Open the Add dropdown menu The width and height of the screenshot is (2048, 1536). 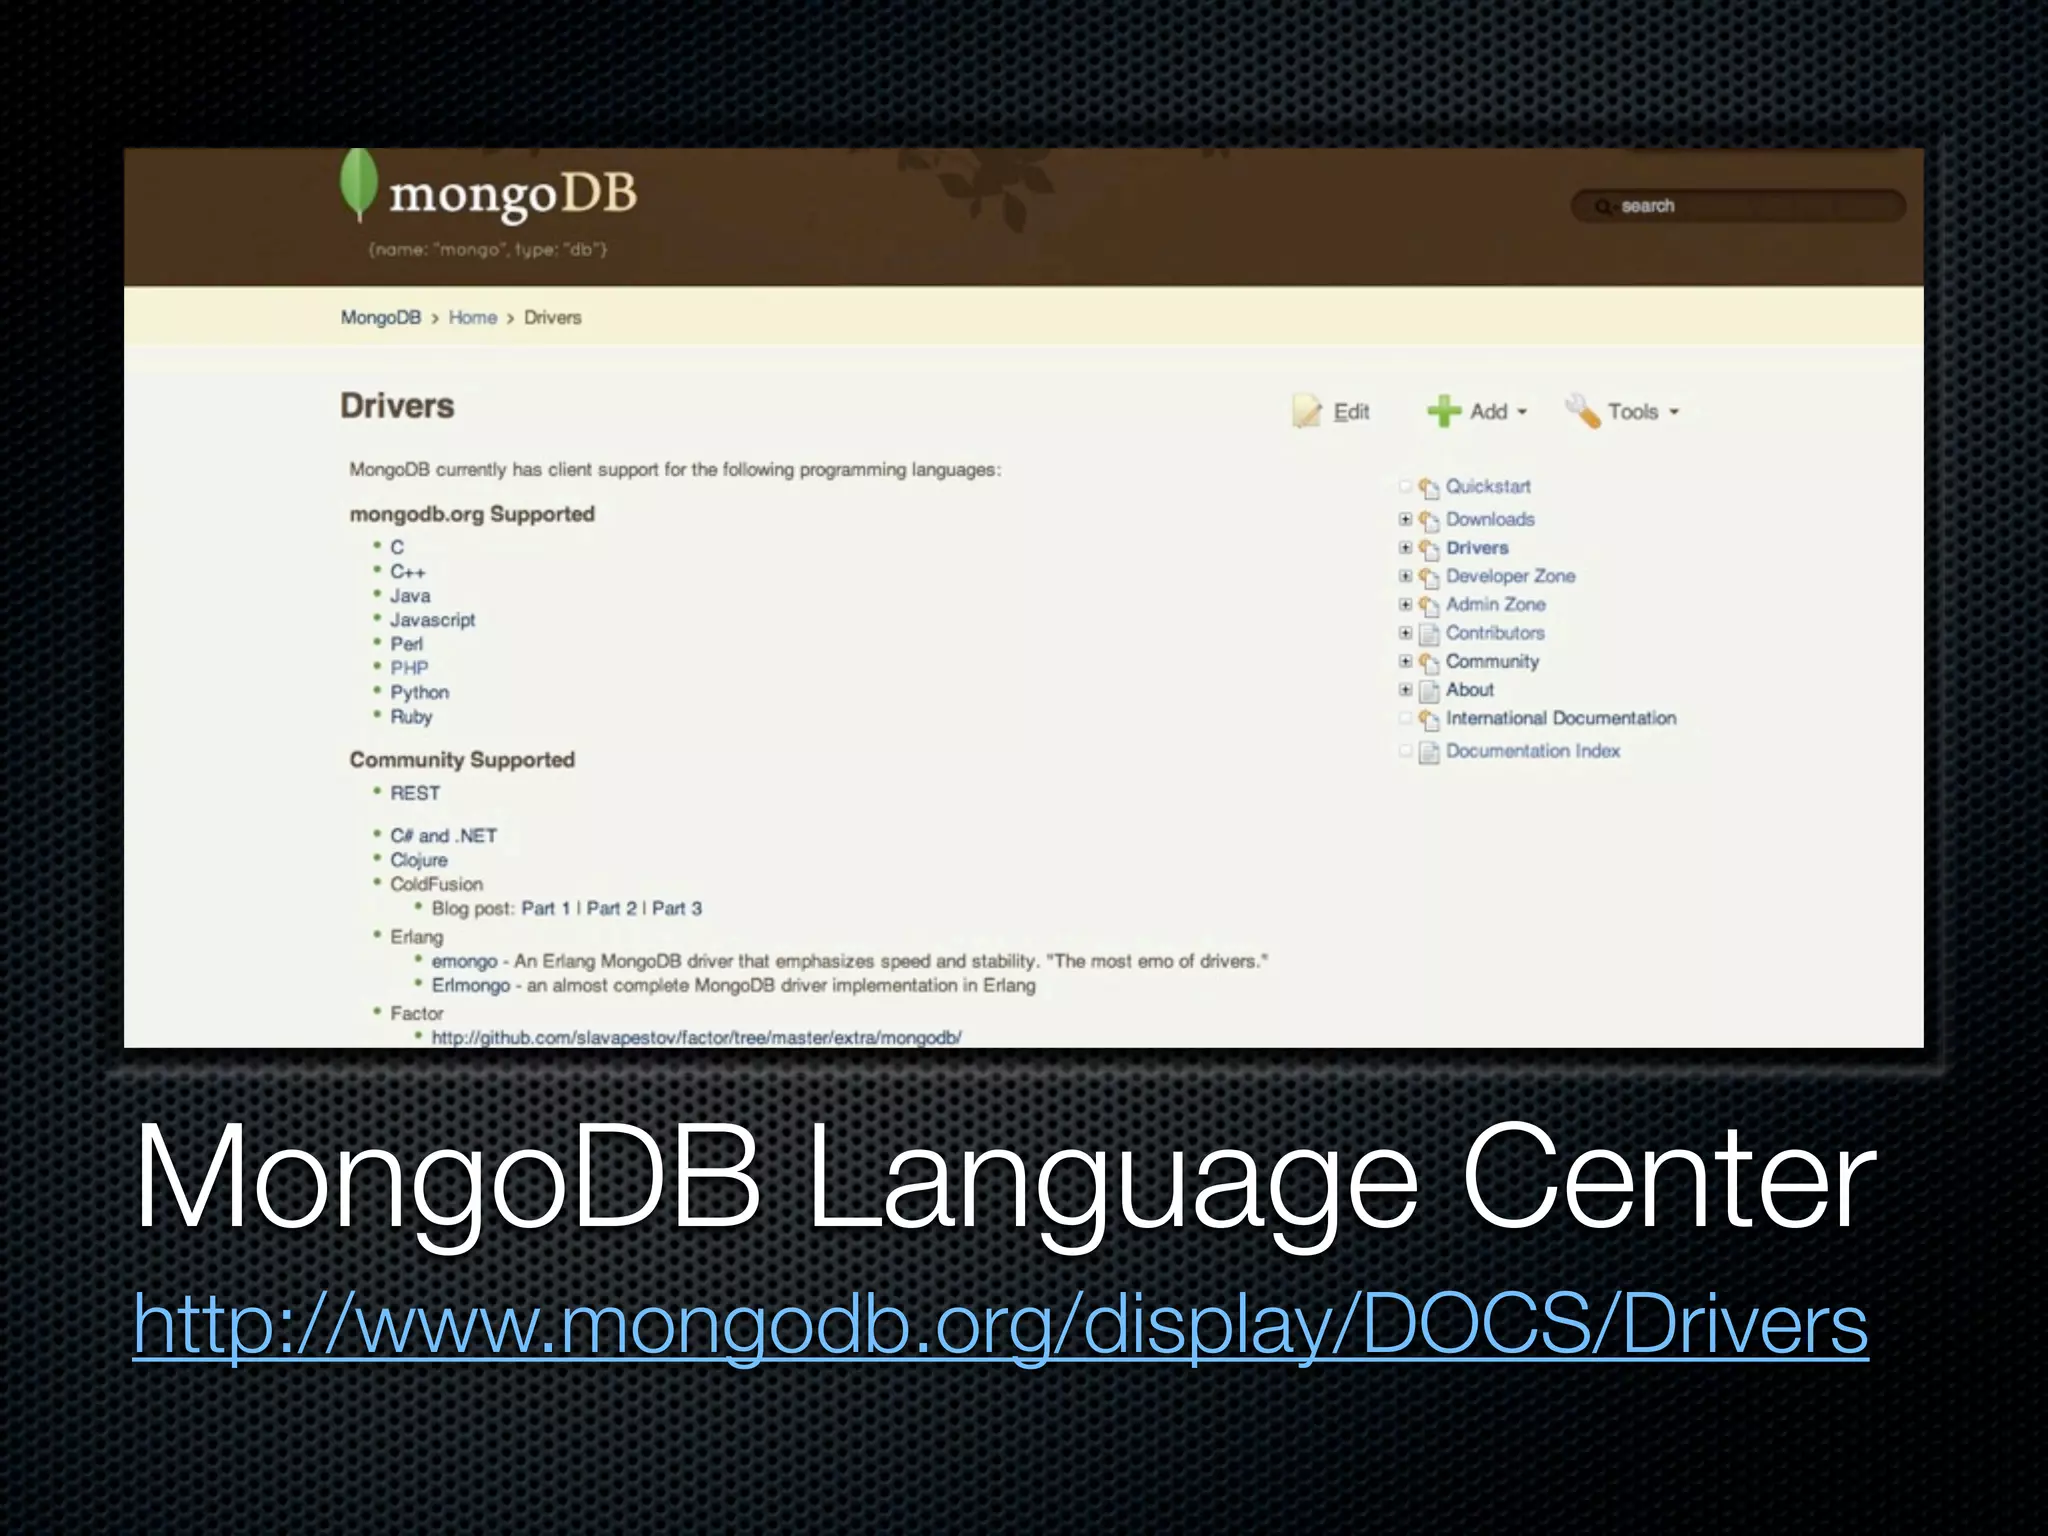(x=1478, y=411)
